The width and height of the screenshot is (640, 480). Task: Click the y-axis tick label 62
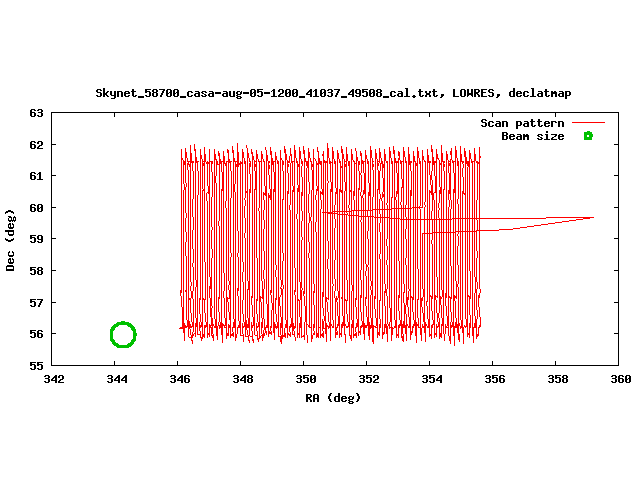pyautogui.click(x=36, y=145)
